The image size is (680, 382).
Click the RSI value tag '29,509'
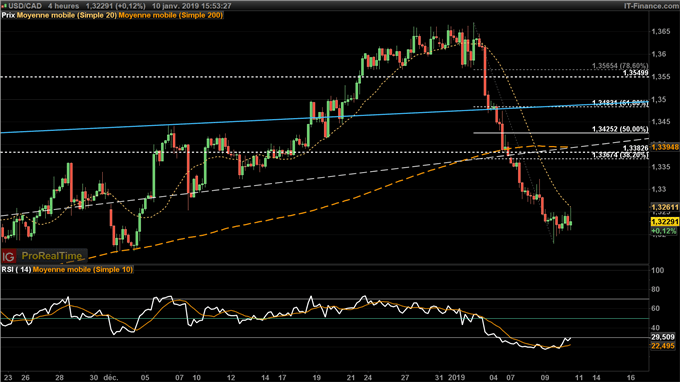(x=663, y=337)
